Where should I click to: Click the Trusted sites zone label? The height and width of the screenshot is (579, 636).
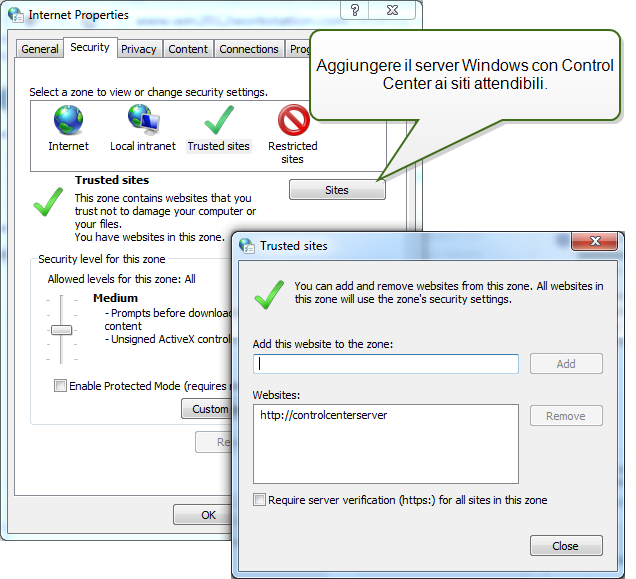click(219, 146)
